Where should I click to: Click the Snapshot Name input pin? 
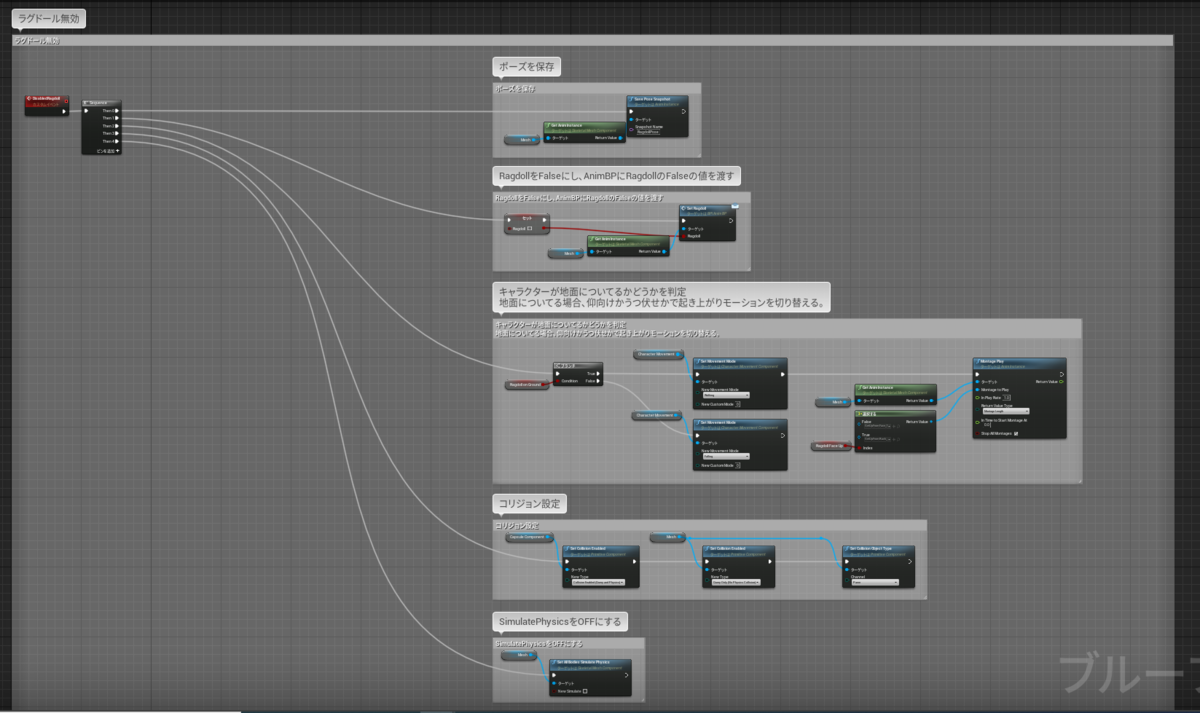click(x=631, y=129)
